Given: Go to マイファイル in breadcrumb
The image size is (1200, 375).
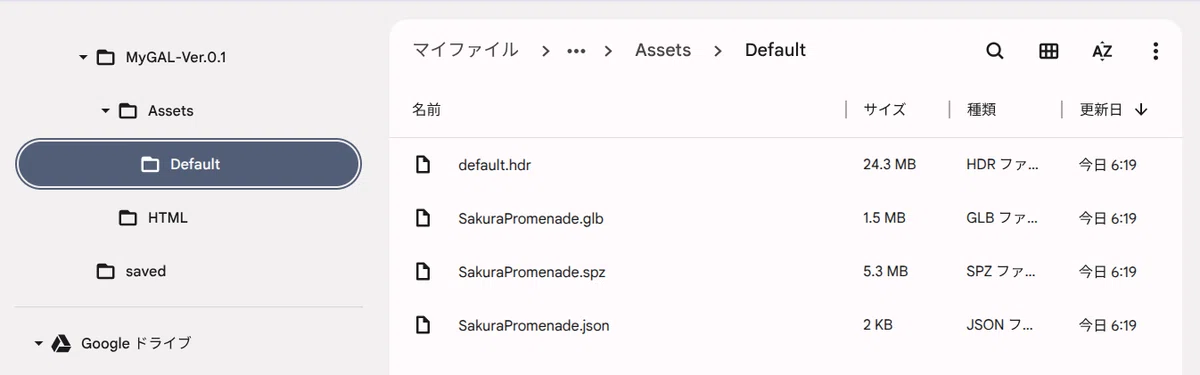Looking at the screenshot, I should click(466, 50).
